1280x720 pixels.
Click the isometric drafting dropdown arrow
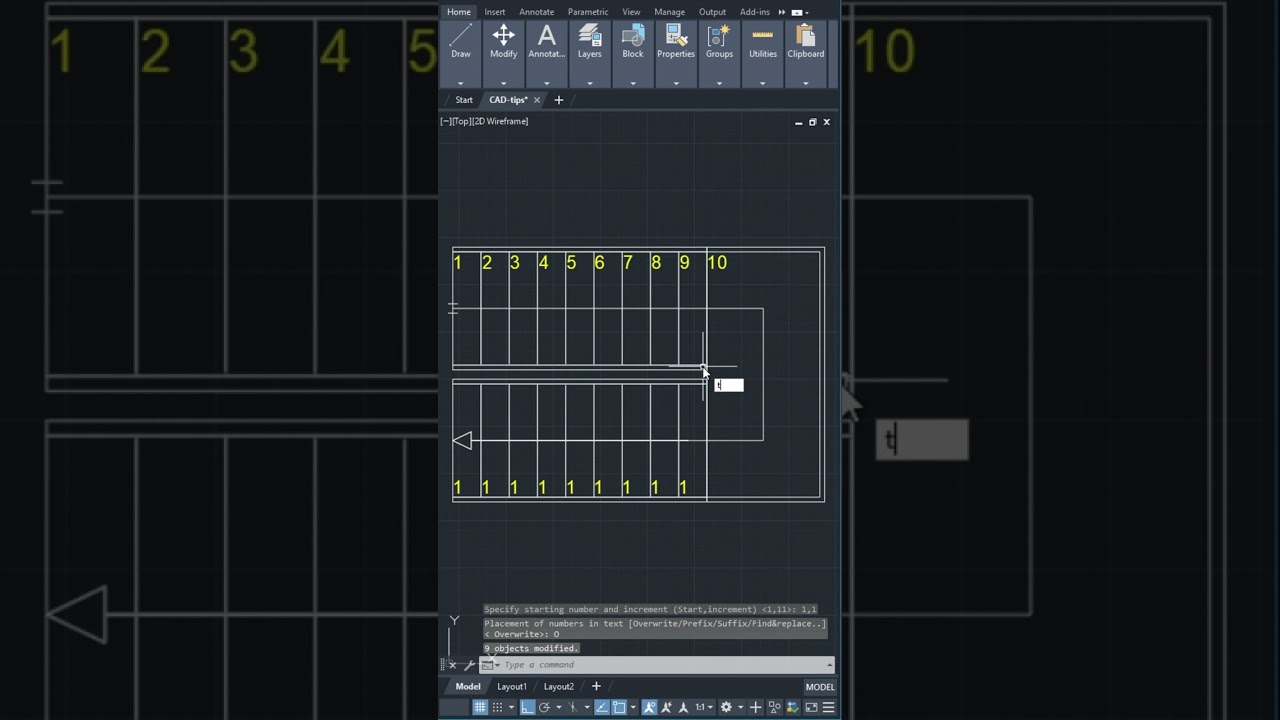(x=587, y=707)
